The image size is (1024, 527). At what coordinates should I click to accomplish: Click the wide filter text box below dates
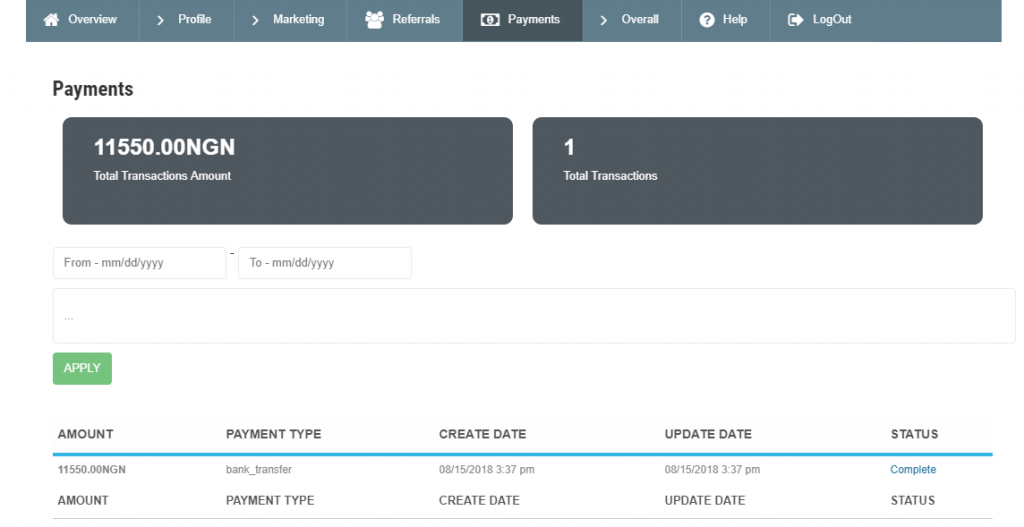[x=533, y=316]
